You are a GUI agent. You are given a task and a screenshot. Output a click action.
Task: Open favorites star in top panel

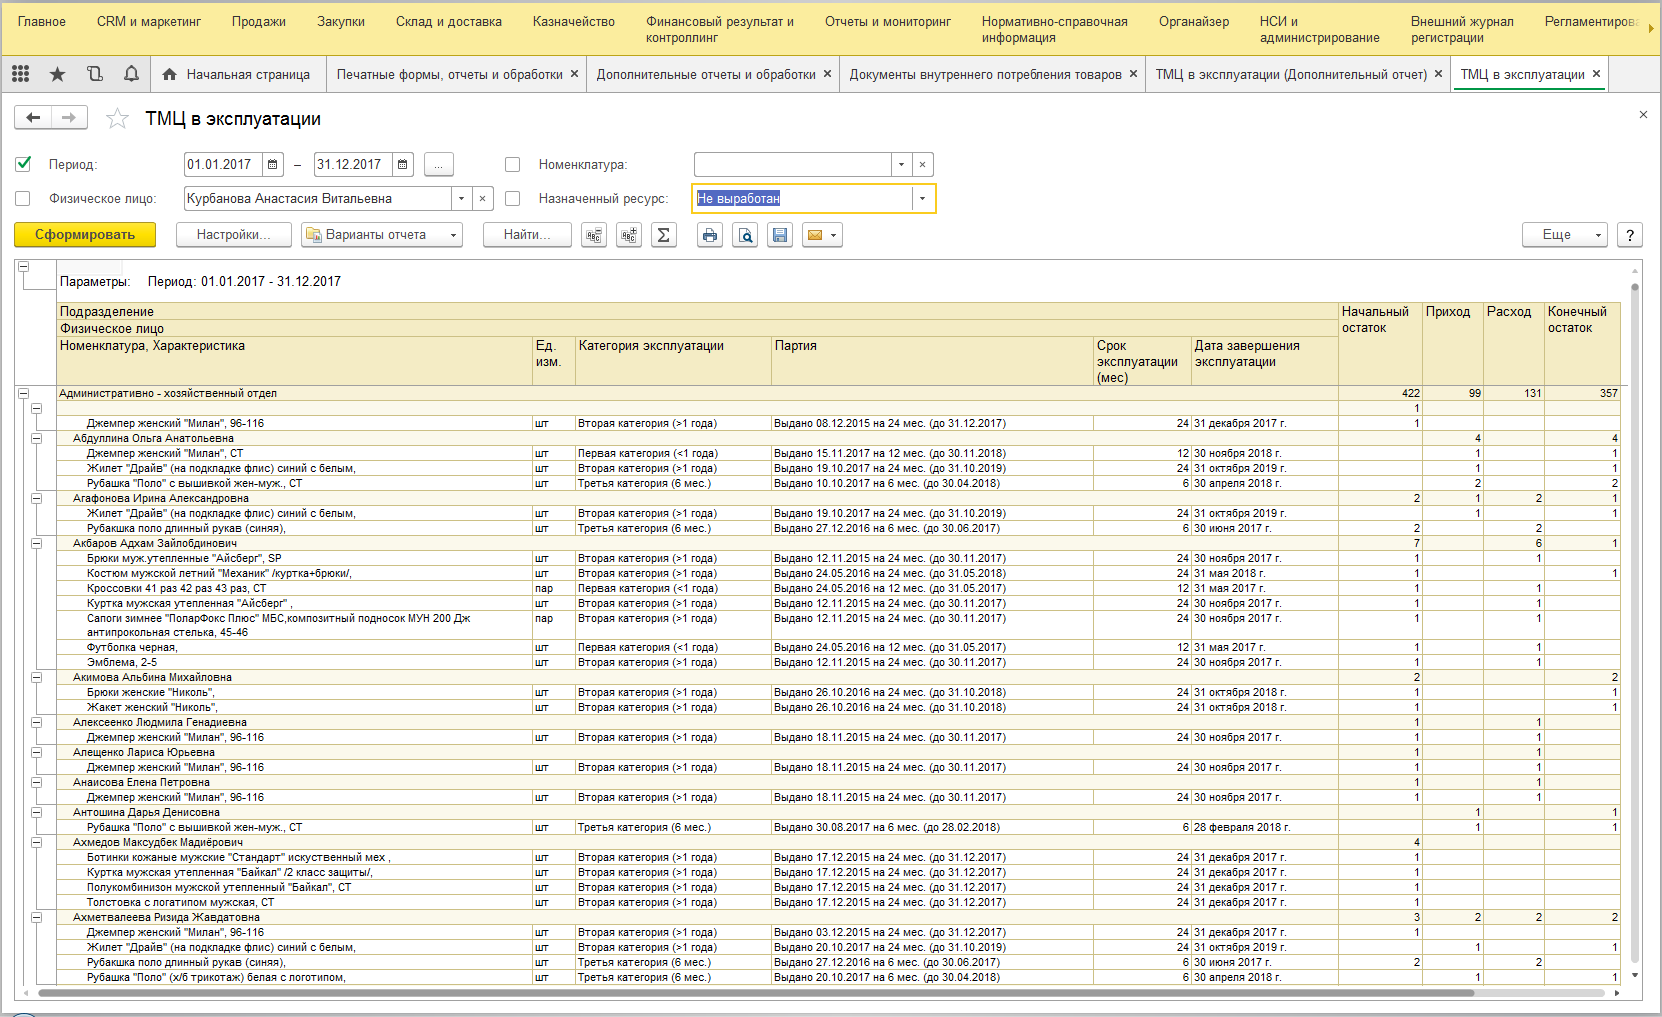point(58,74)
